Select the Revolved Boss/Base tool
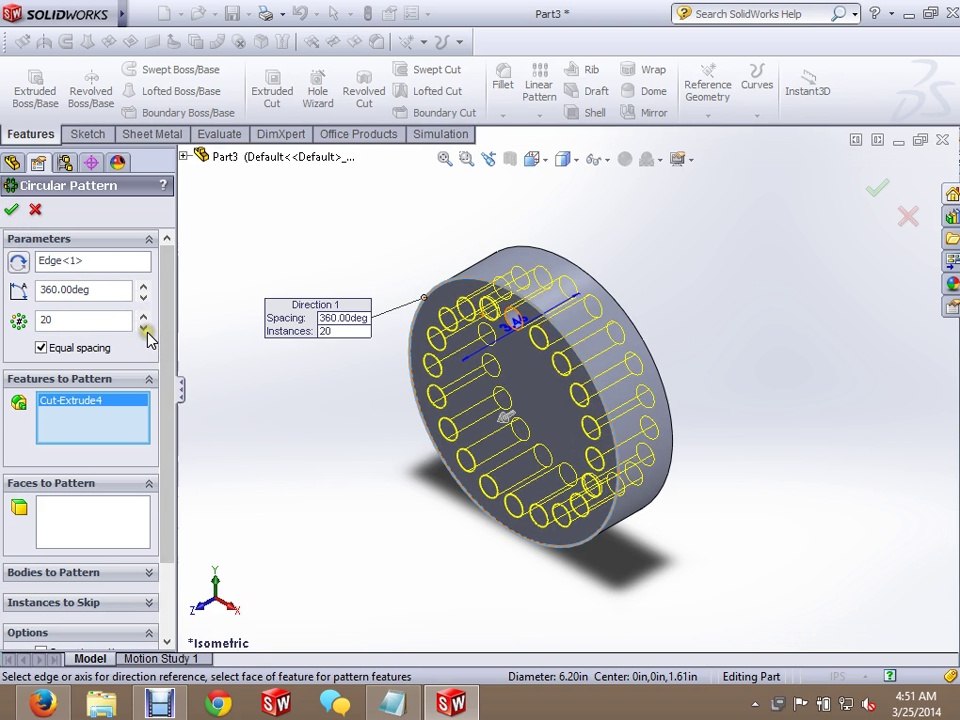This screenshot has width=960, height=720. pyautogui.click(x=91, y=89)
